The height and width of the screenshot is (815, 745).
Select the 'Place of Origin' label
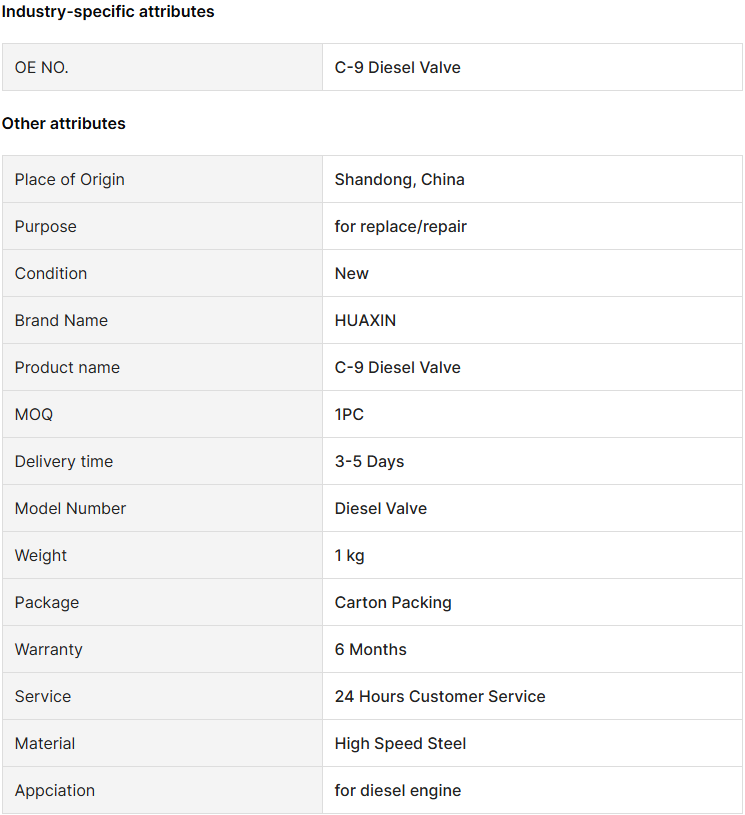point(70,179)
